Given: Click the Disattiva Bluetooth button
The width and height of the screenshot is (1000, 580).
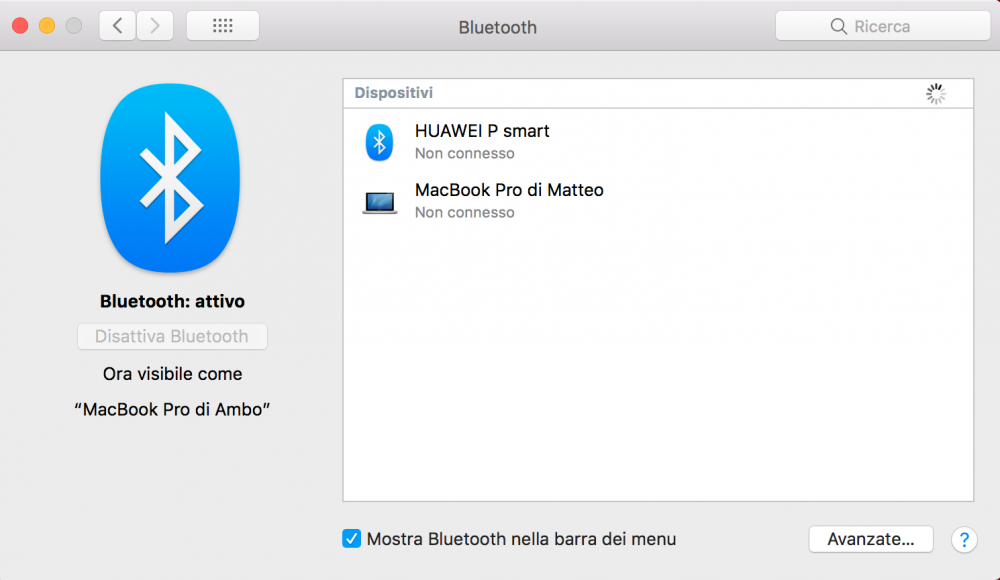Looking at the screenshot, I should (x=172, y=336).
